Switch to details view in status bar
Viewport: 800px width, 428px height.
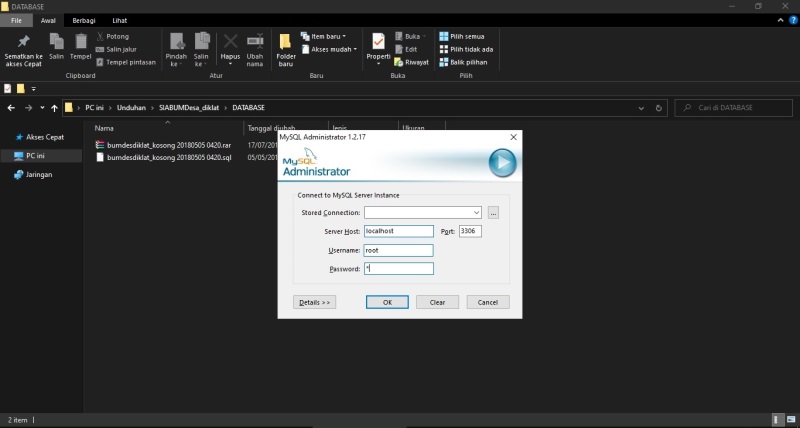pos(778,419)
